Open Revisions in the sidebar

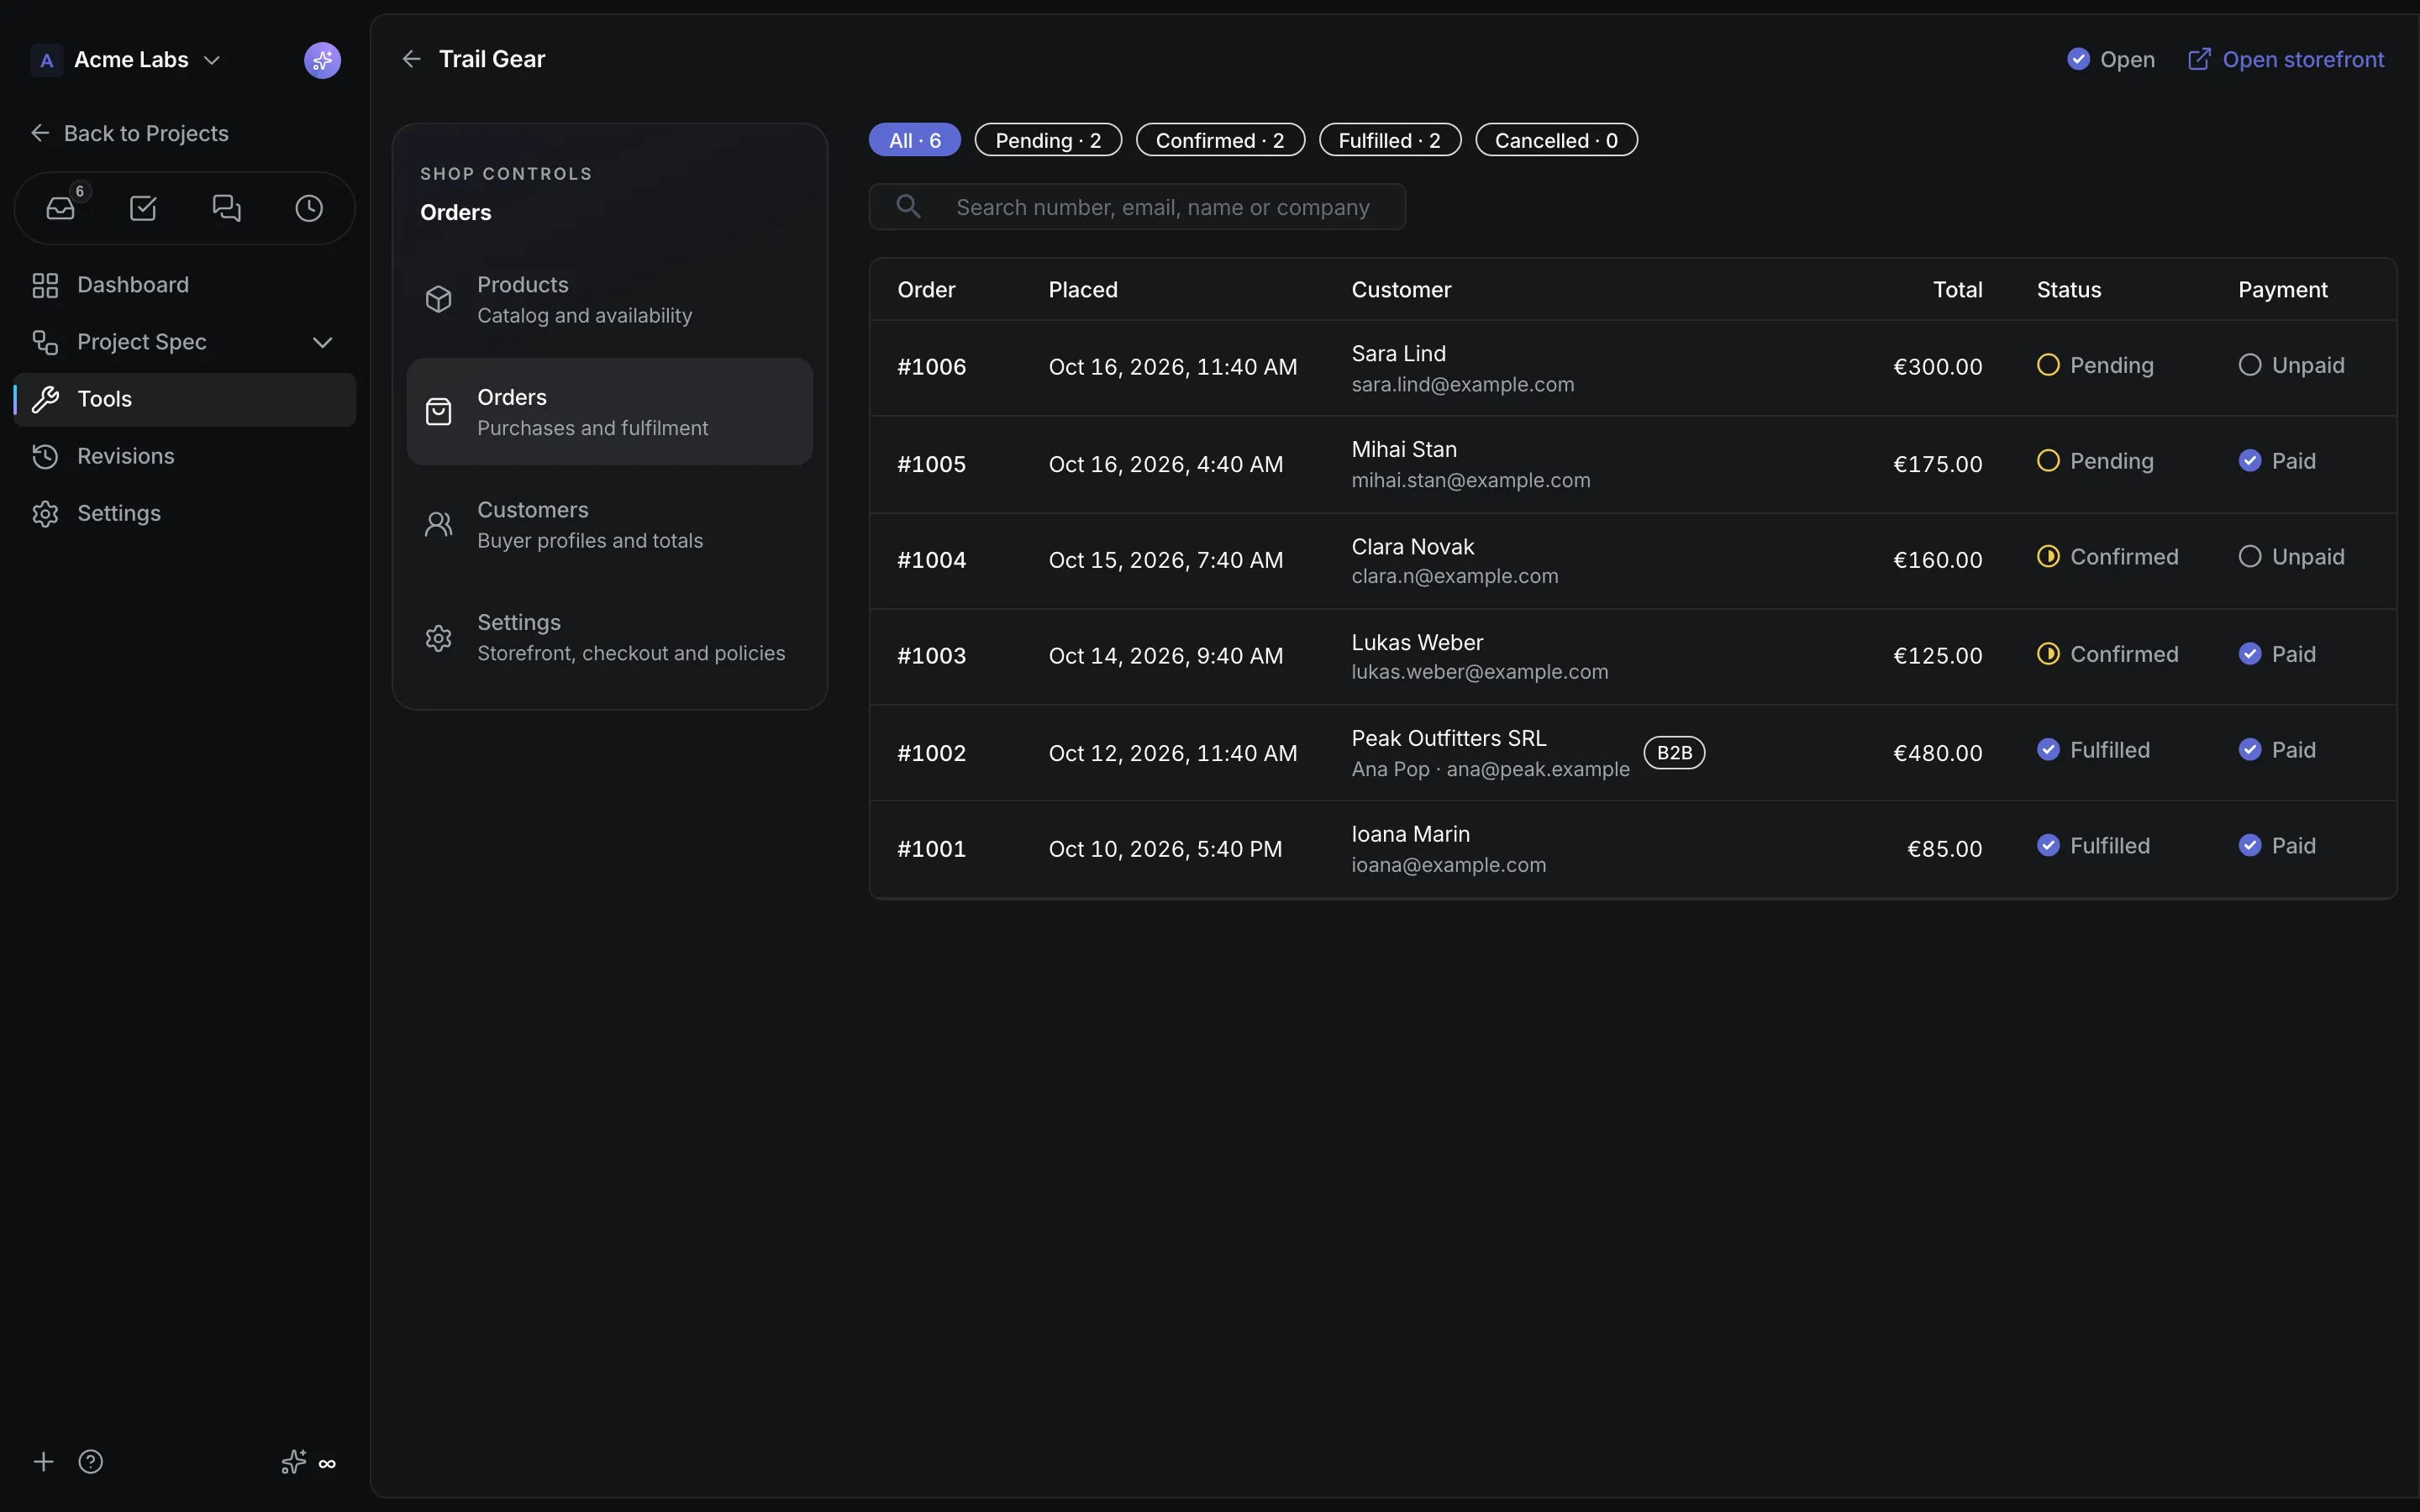point(185,456)
